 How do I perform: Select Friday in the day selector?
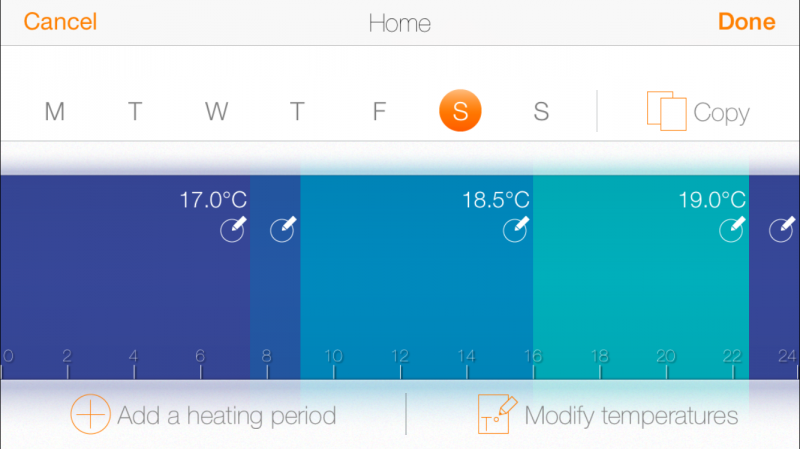379,111
